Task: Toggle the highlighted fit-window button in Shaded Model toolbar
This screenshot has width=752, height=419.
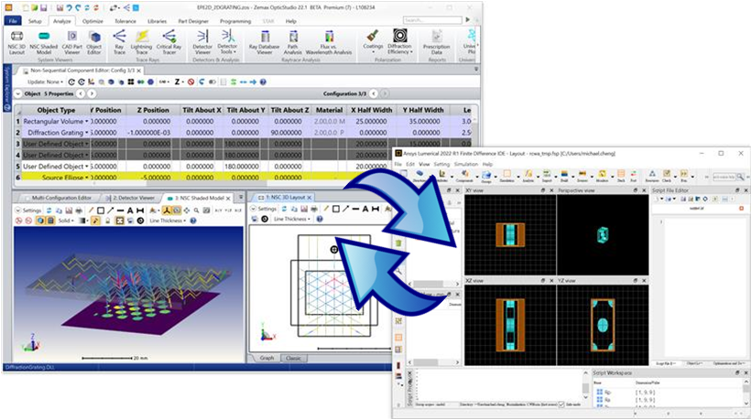Action: [119, 221]
